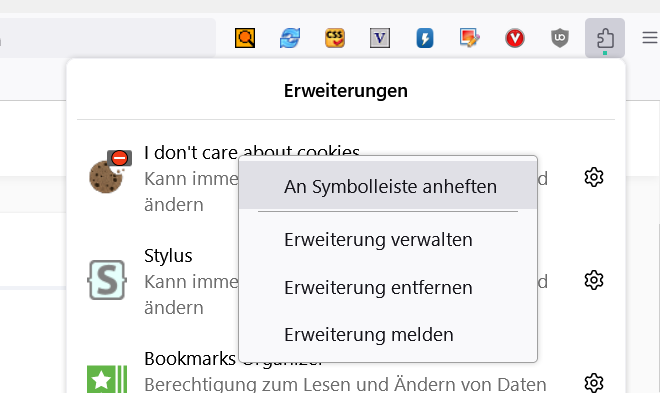Screen dimensions: 660x393
Task: Click the blue lightning bolt extension icon
Action: 425,38
